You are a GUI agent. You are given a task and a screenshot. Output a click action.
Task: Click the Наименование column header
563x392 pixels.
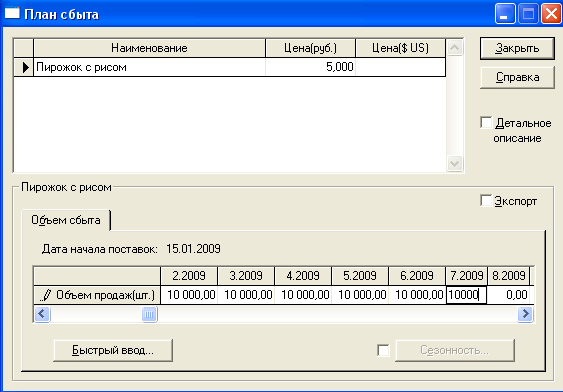point(149,48)
